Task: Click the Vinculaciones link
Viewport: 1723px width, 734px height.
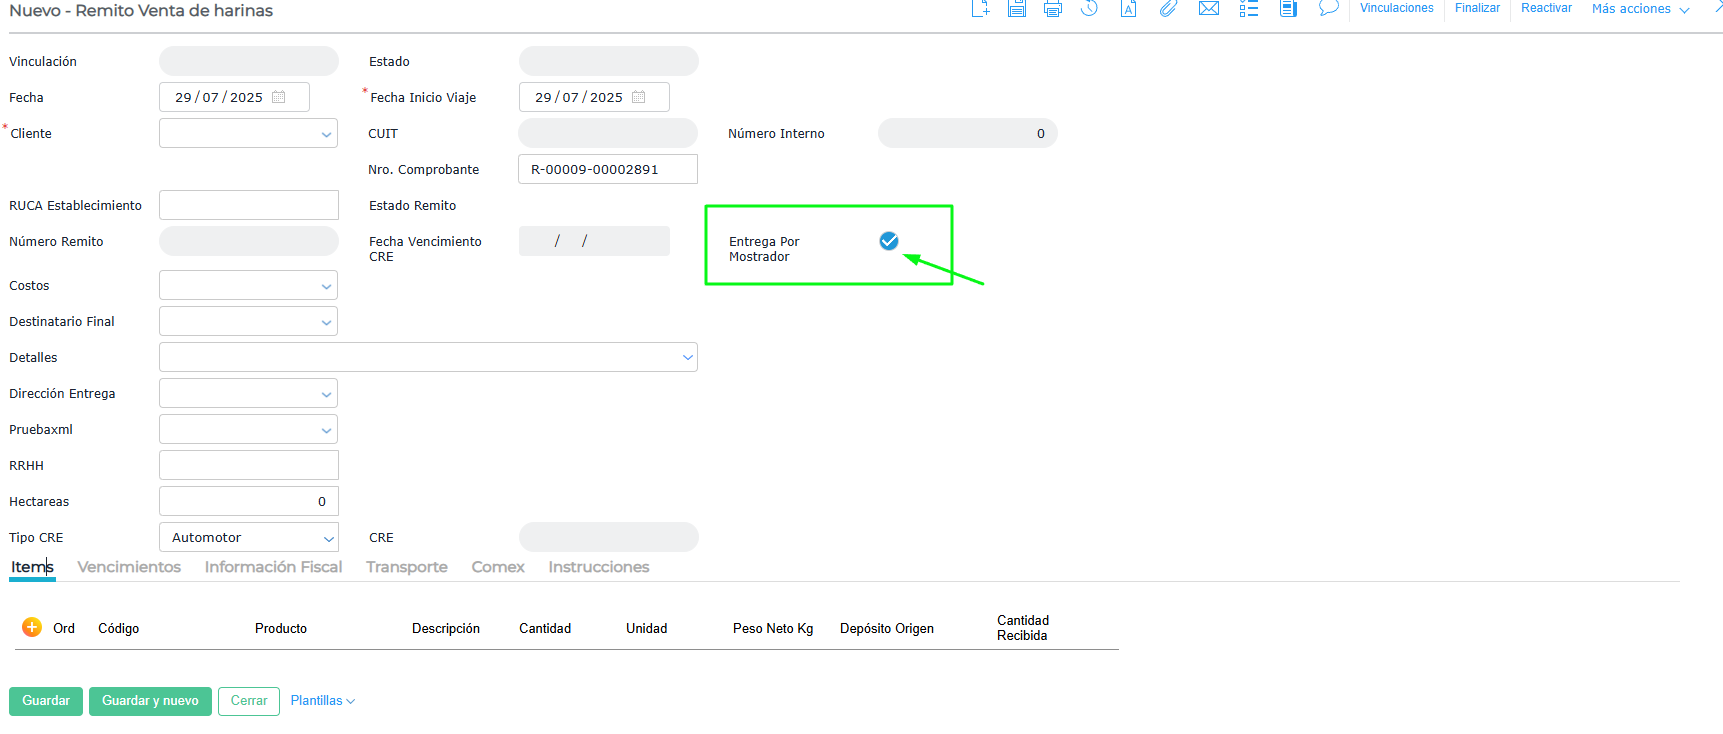Action: click(1396, 8)
